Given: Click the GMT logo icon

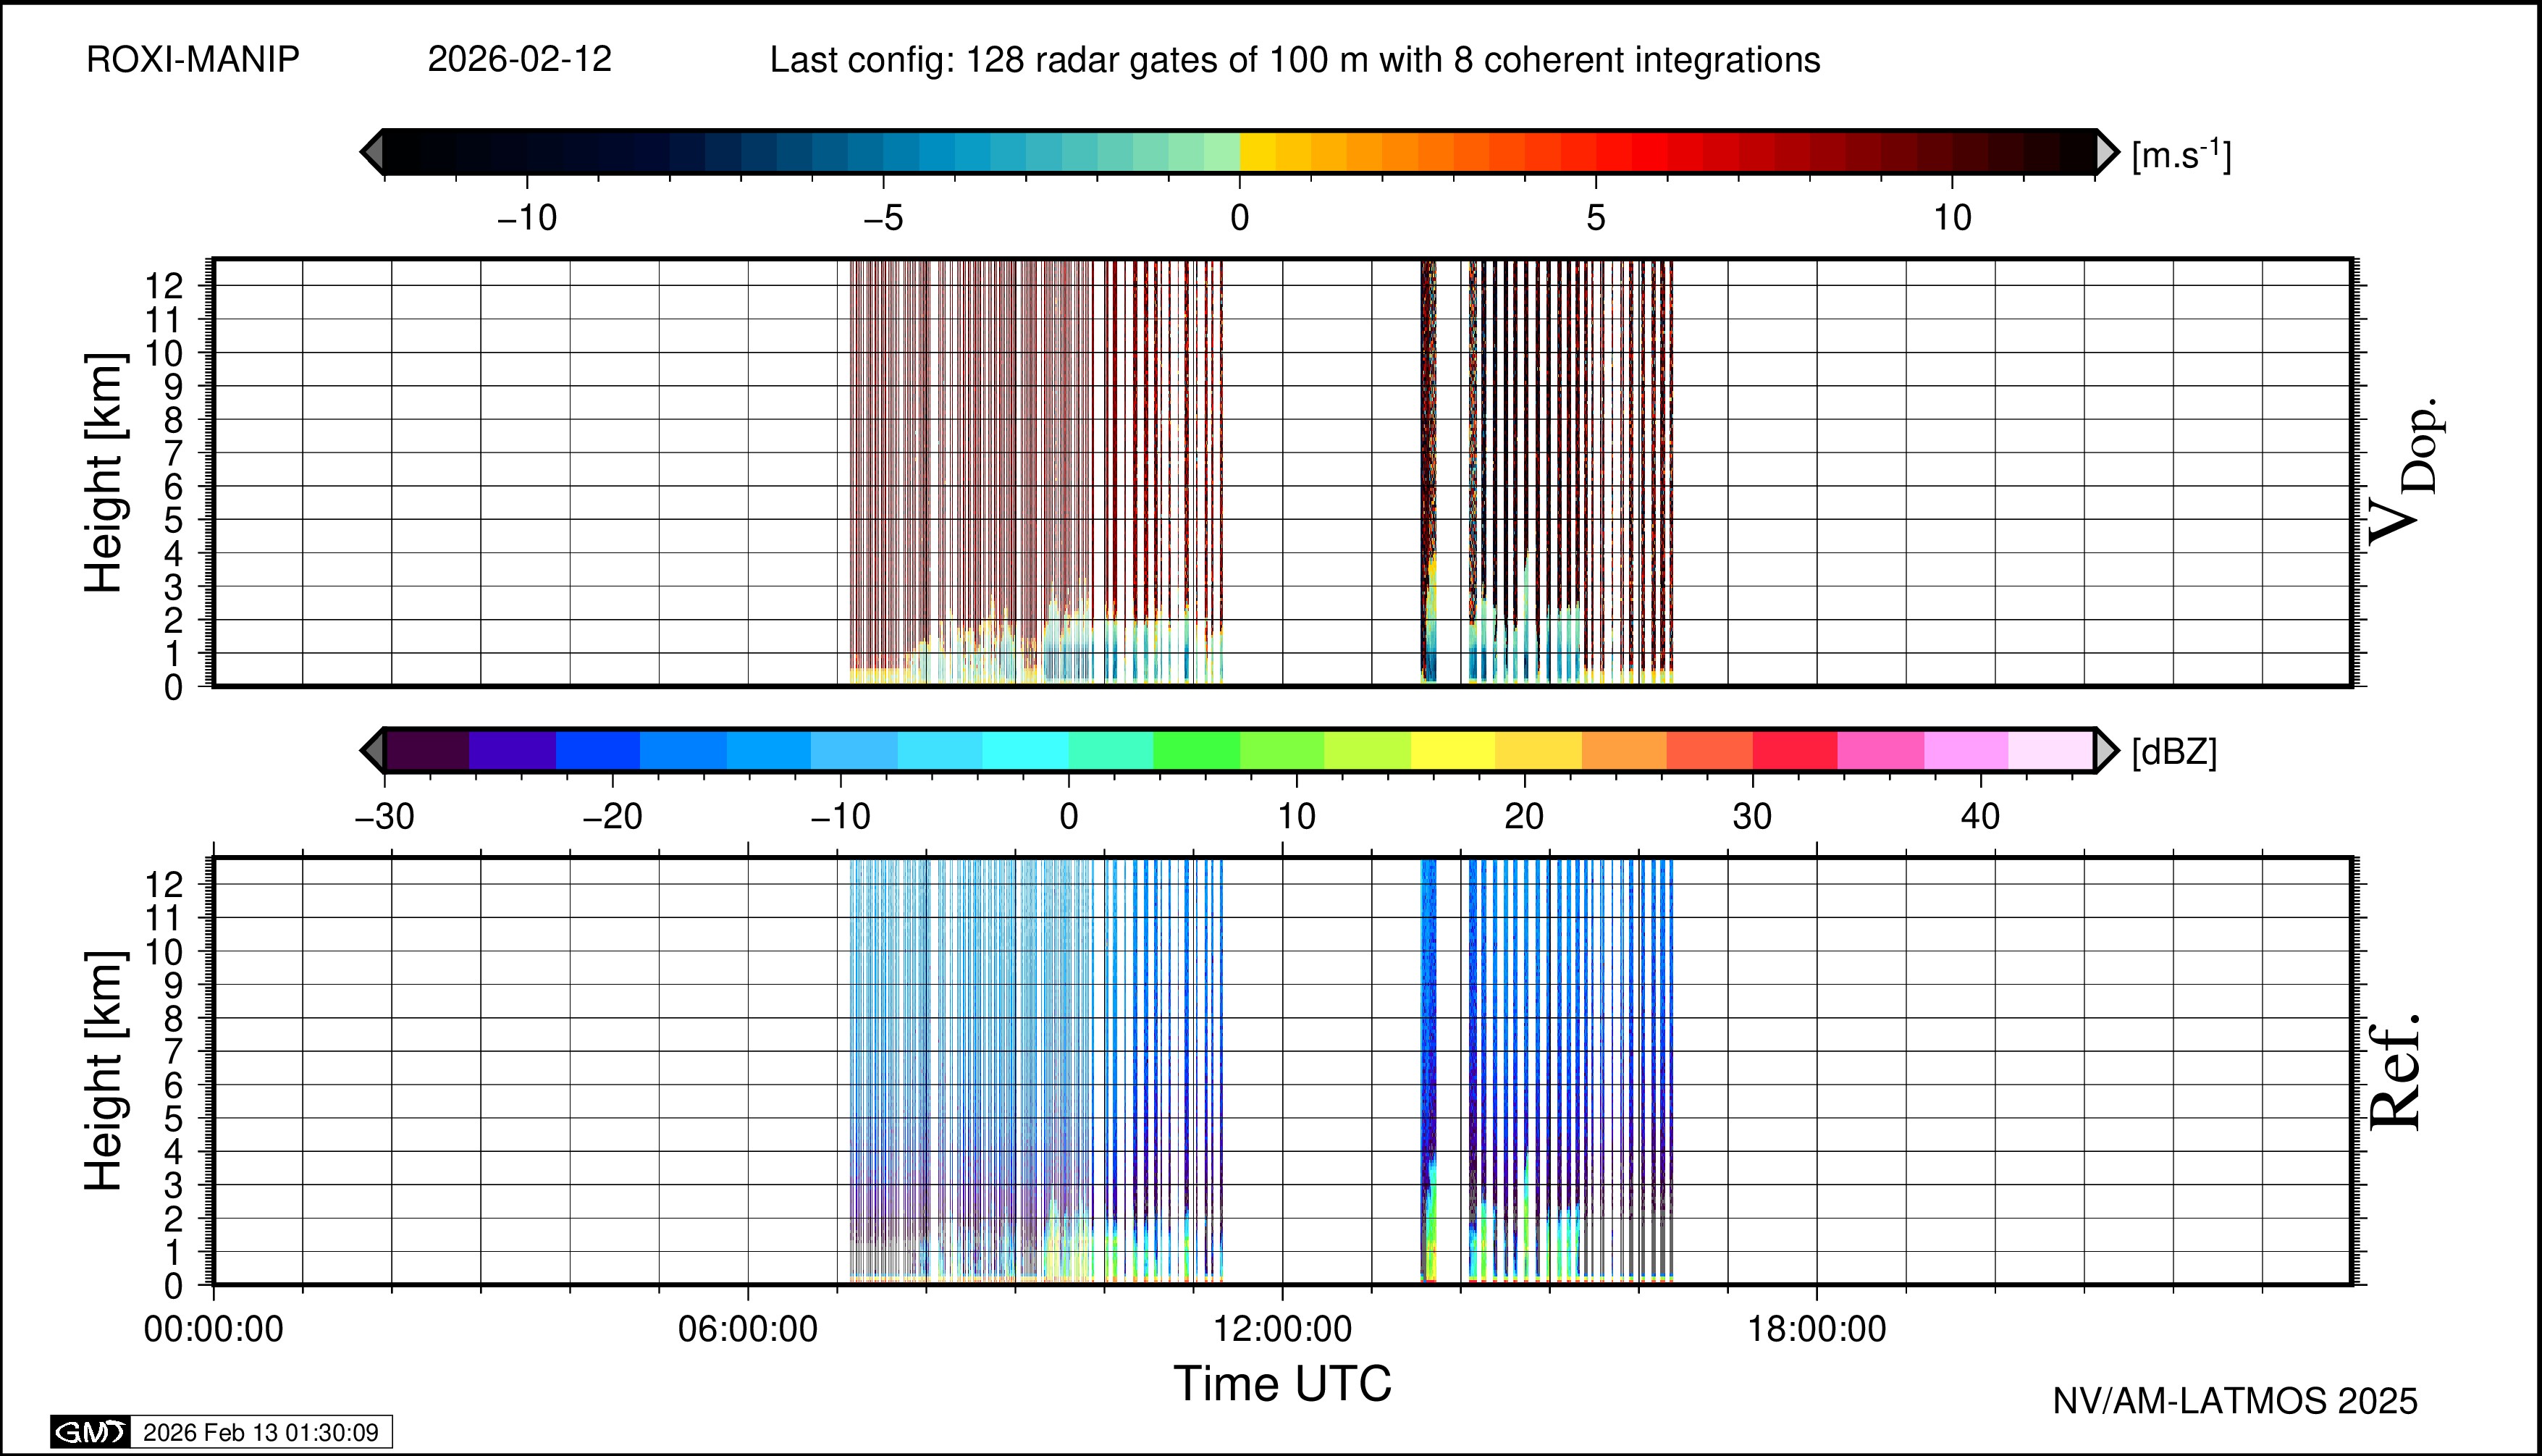Looking at the screenshot, I should pos(90,1432).
